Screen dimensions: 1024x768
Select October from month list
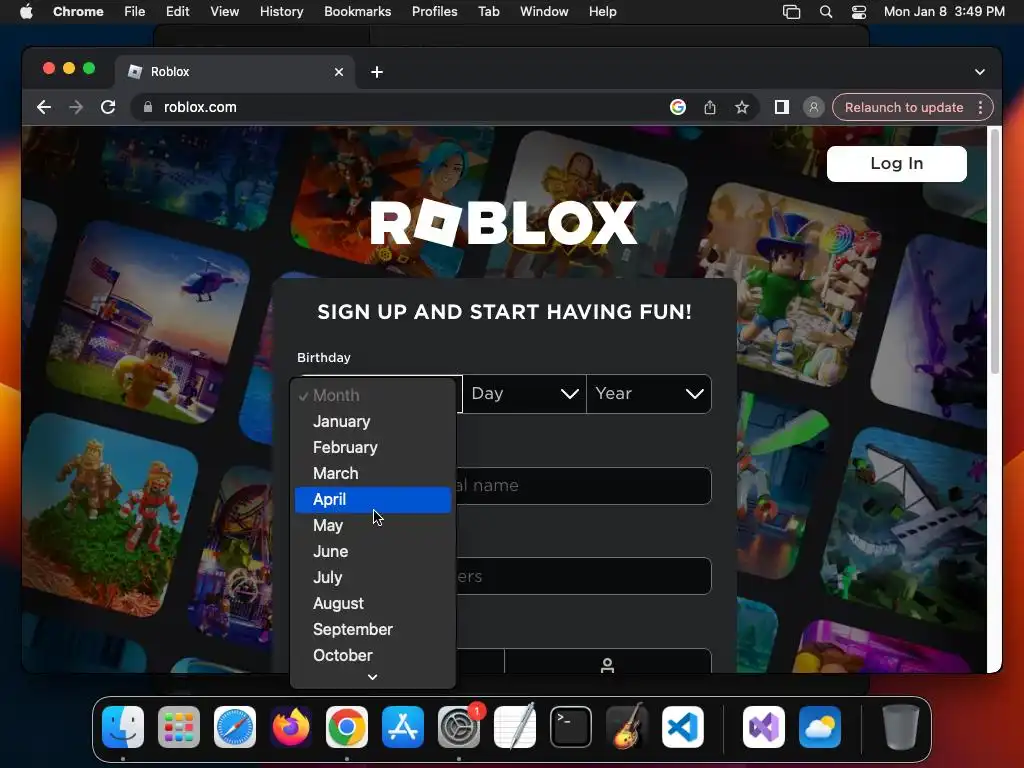click(373, 655)
